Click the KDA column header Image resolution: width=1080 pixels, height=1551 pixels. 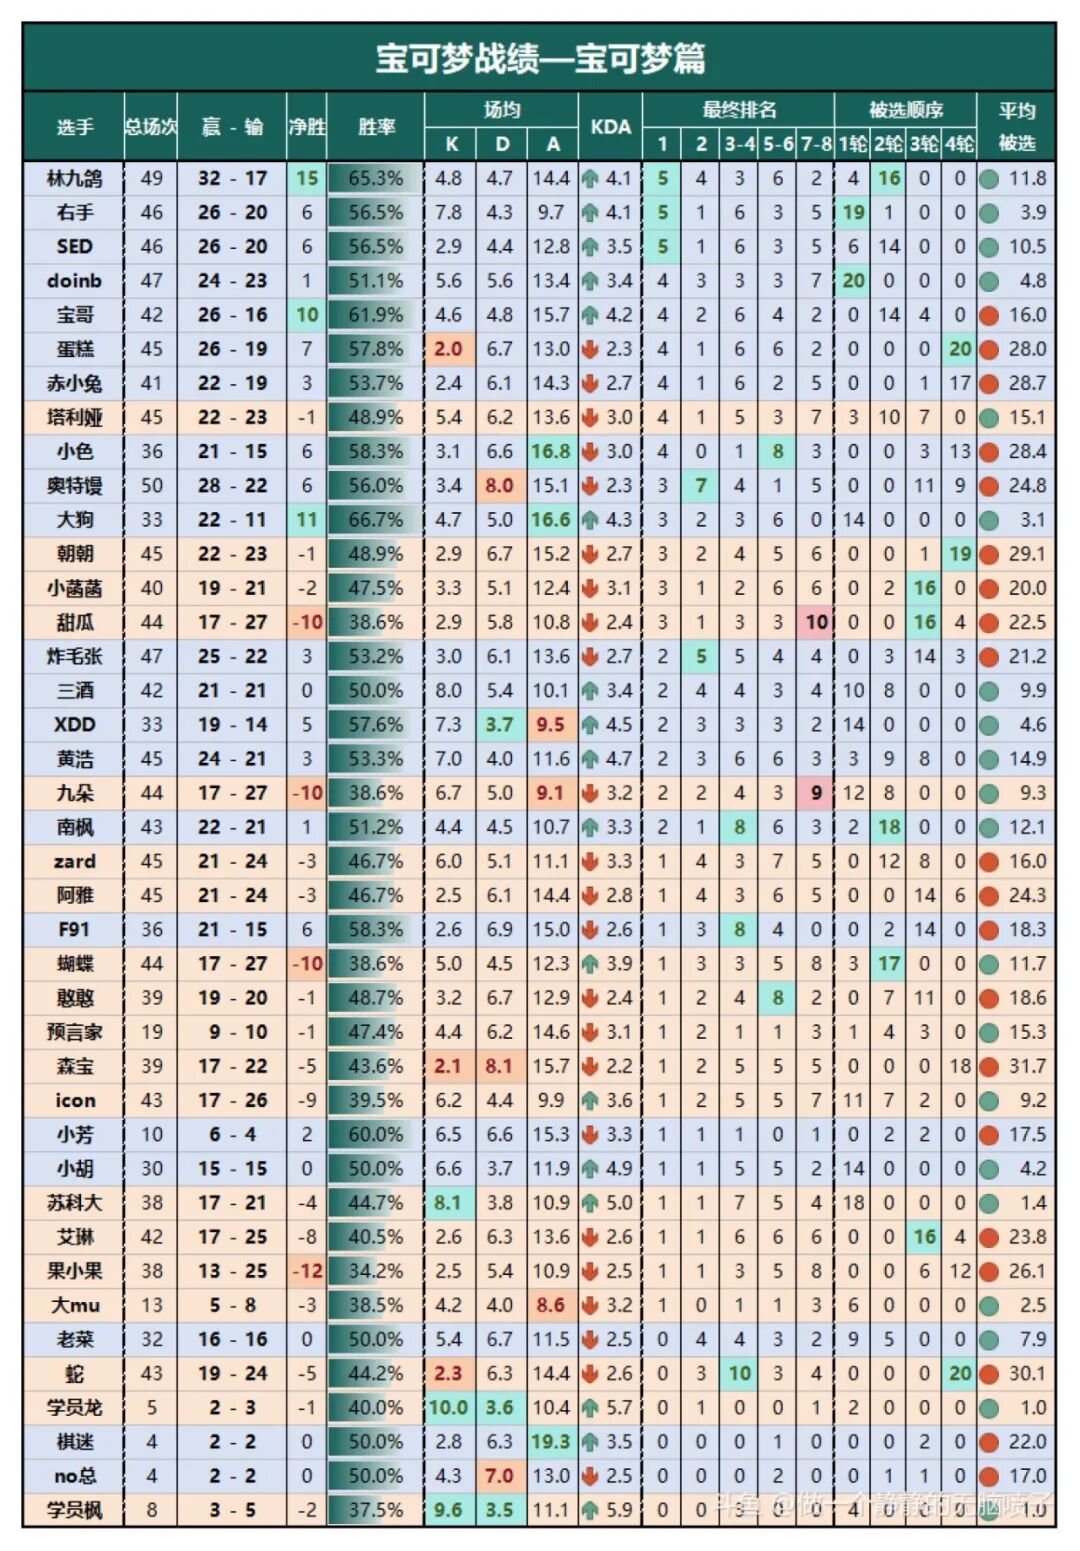coord(610,127)
